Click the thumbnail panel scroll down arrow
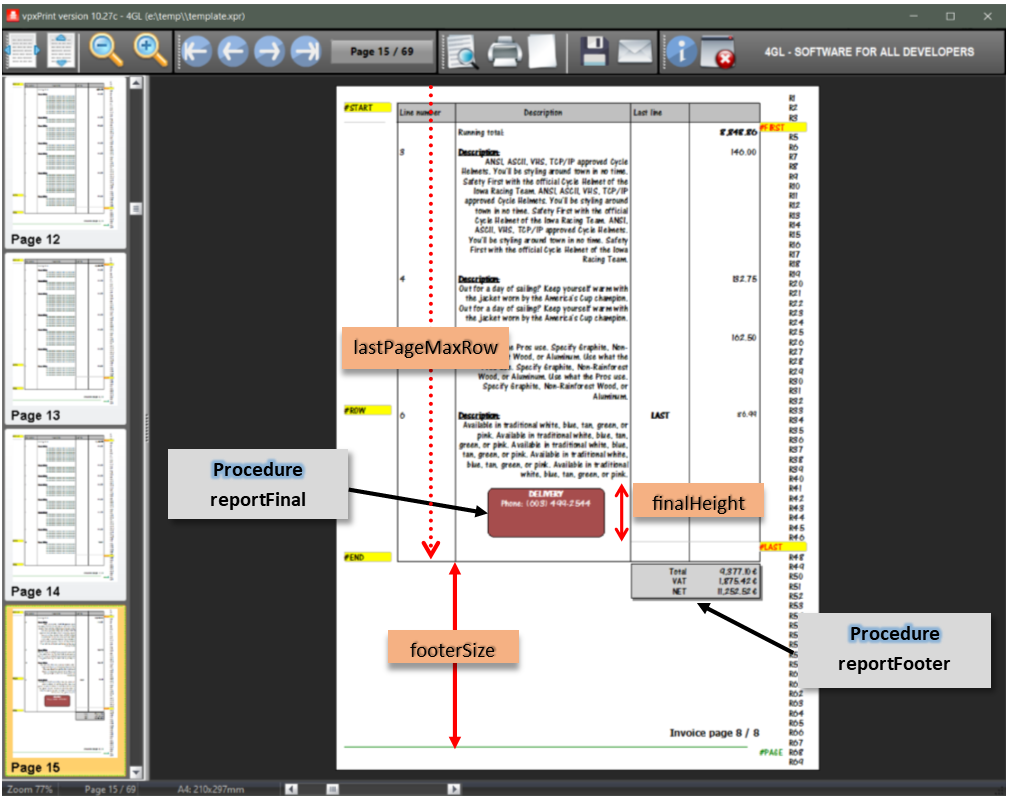Viewport: 1011px width, 803px height. (x=135, y=772)
